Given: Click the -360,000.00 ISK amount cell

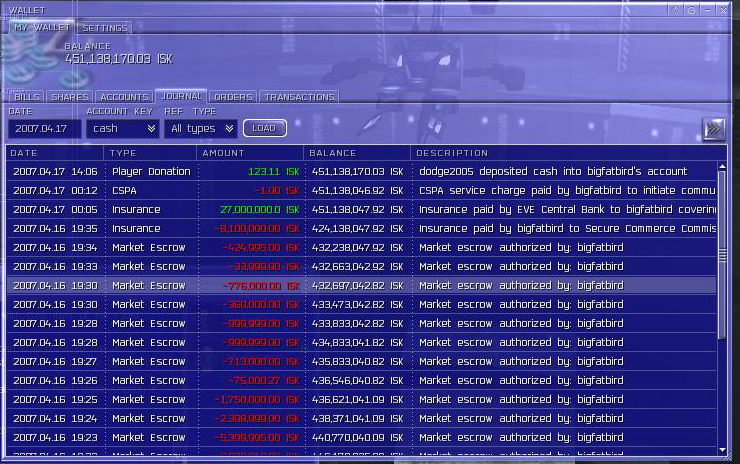Looking at the screenshot, I should tap(261, 304).
